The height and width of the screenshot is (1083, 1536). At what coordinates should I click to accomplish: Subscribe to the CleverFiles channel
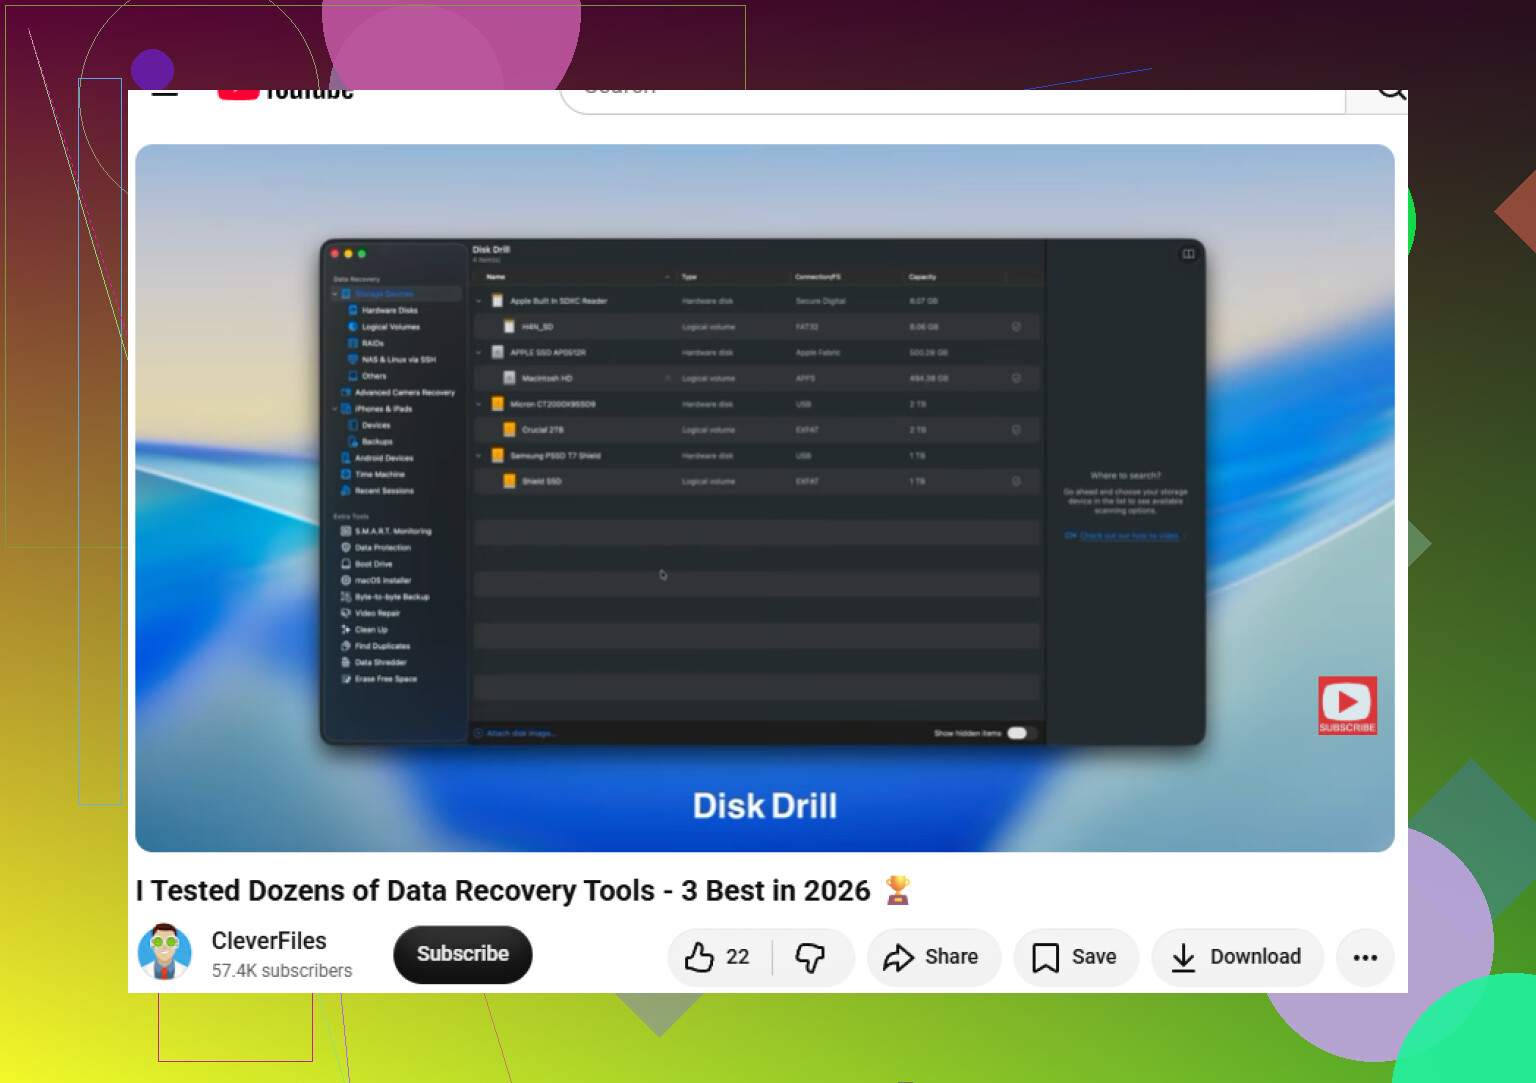click(462, 954)
